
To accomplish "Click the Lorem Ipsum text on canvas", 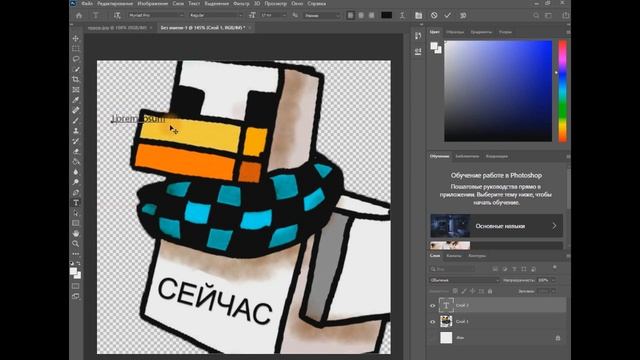I will (x=138, y=119).
